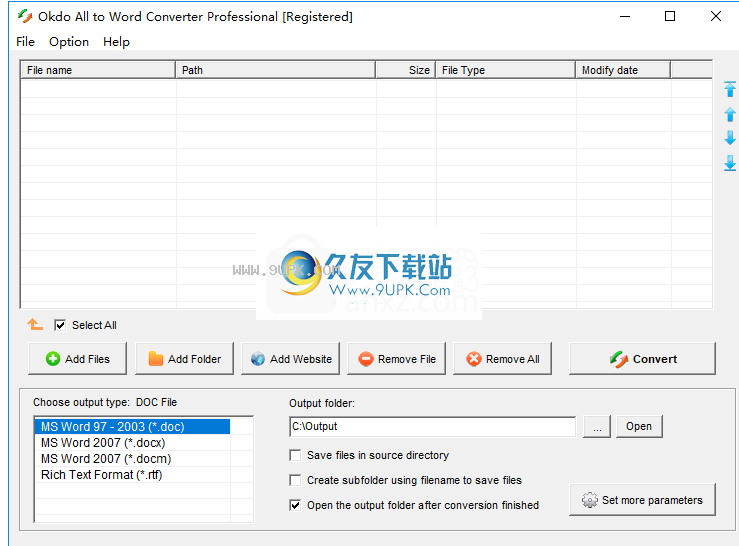Start conversion with the Convert button
739x546 pixels.
click(642, 359)
